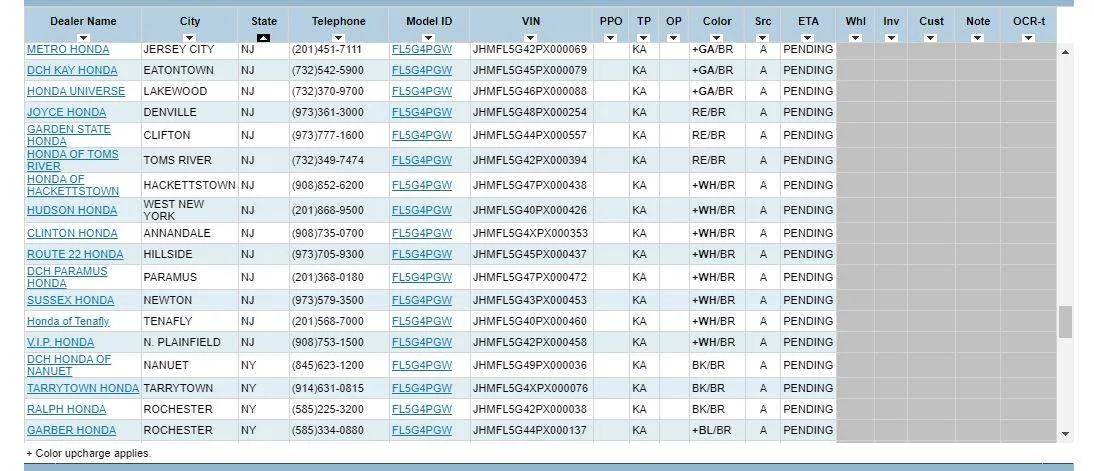Screen dimensions: 1094x471
Task: Click Model ID link in METRO HONDA row
Action: [x=422, y=50]
